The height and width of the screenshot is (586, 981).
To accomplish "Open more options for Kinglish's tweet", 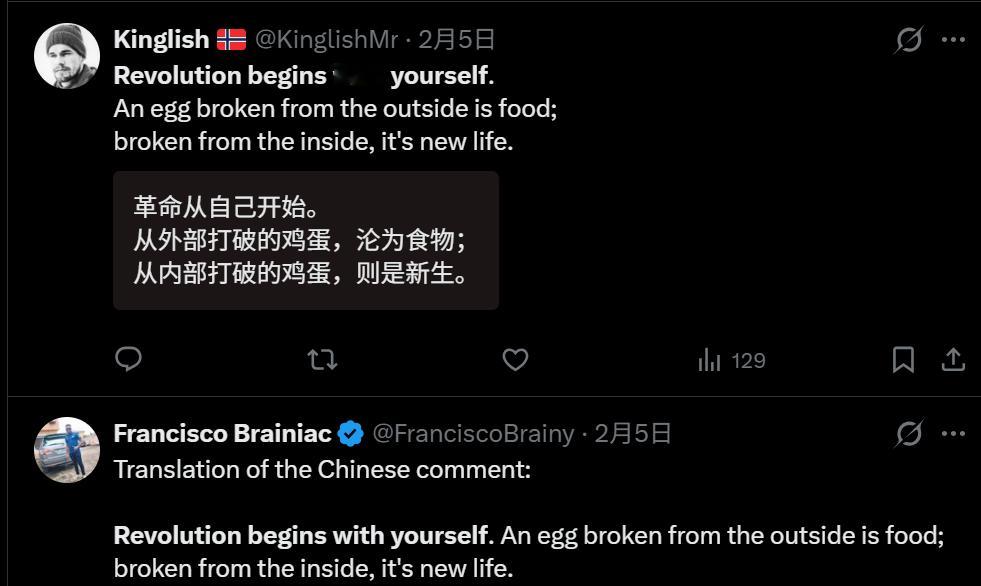I will 953,40.
